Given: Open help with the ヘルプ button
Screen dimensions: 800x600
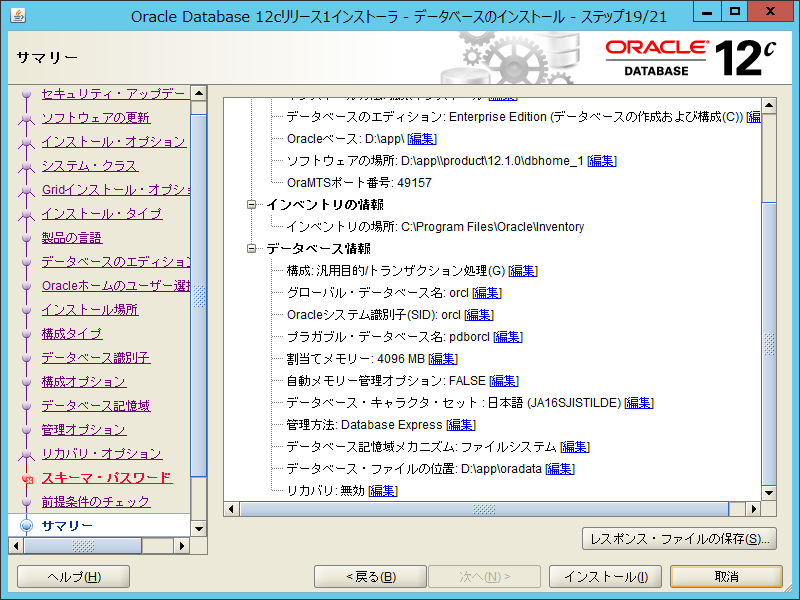Looking at the screenshot, I should pos(74,577).
